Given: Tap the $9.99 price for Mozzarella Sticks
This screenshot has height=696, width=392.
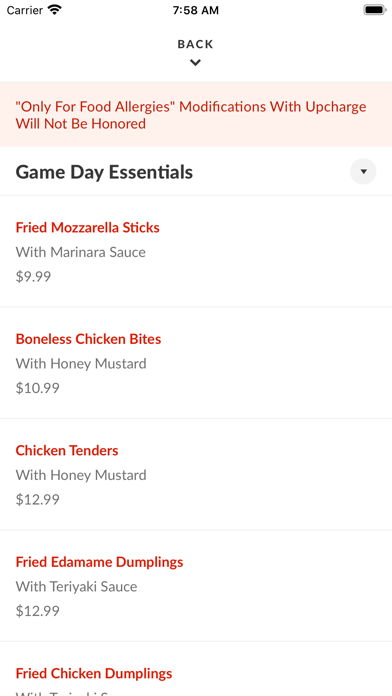Looking at the screenshot, I should [33, 277].
